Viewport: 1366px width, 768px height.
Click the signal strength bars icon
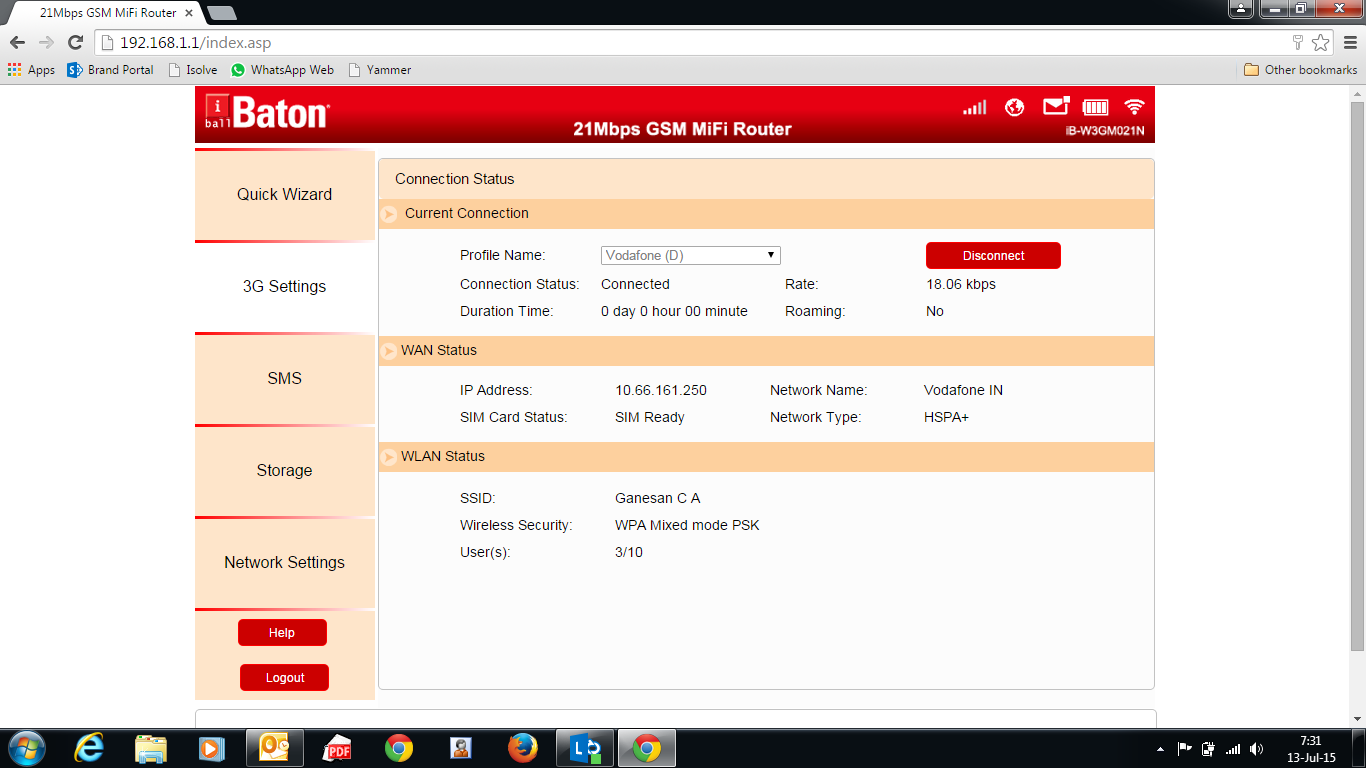coord(974,107)
